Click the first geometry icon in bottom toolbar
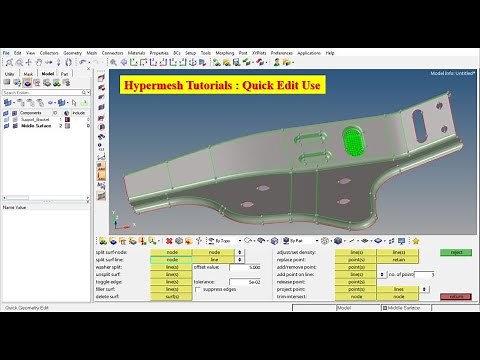This screenshot has height=360, width=480. (x=103, y=241)
